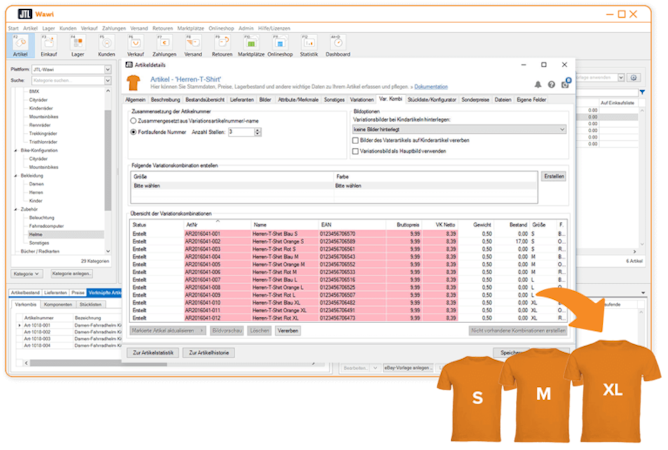Open the Versand toolbar icon
Screen dimensions: 668x450
pyautogui.click(x=193, y=46)
